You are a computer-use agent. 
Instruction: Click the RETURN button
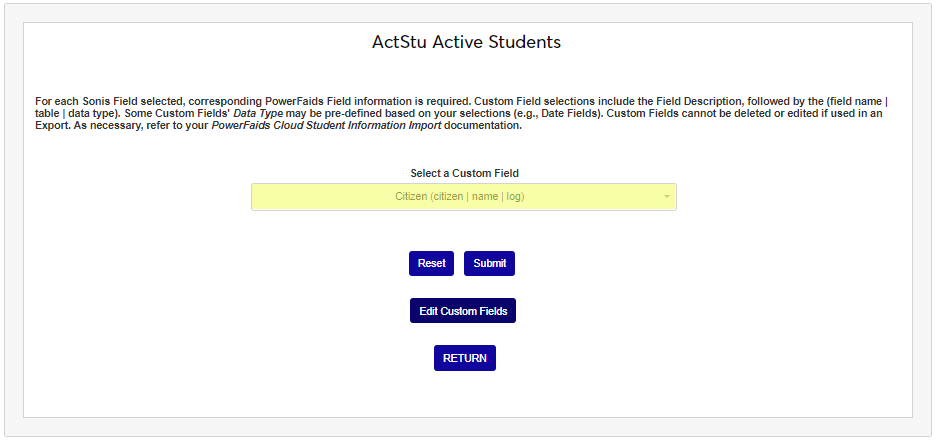coord(465,358)
